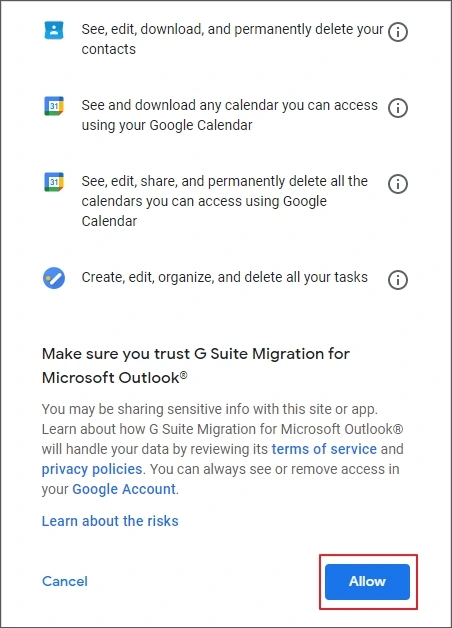Click the blue Contacts icon
This screenshot has width=452, height=628.
coord(54,30)
